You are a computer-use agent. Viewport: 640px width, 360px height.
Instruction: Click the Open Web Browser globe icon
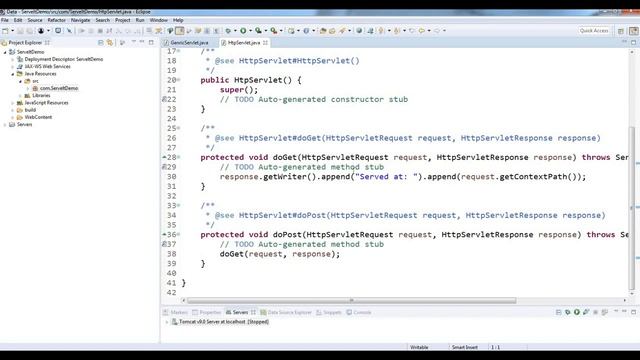(359, 31)
